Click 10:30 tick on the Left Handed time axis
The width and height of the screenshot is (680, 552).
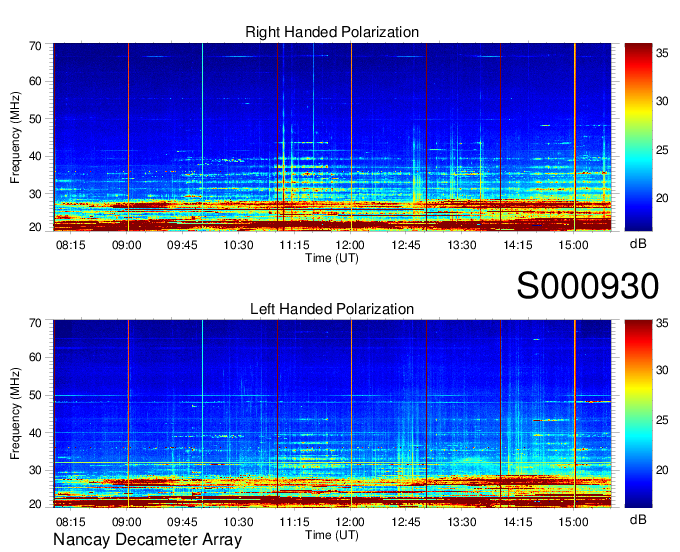click(x=238, y=522)
